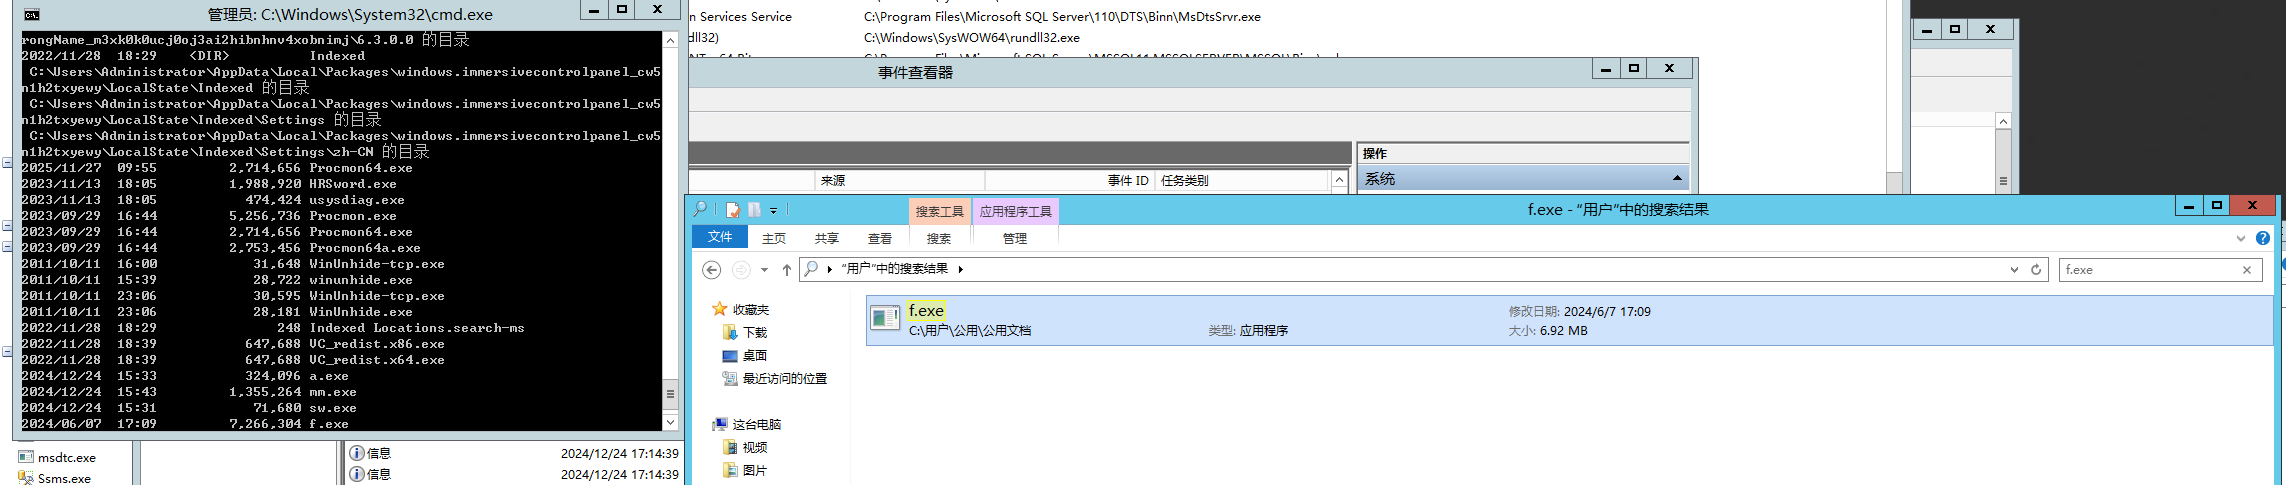Collapse the 系统 actions section
Image resolution: width=2286 pixels, height=485 pixels.
1677,178
